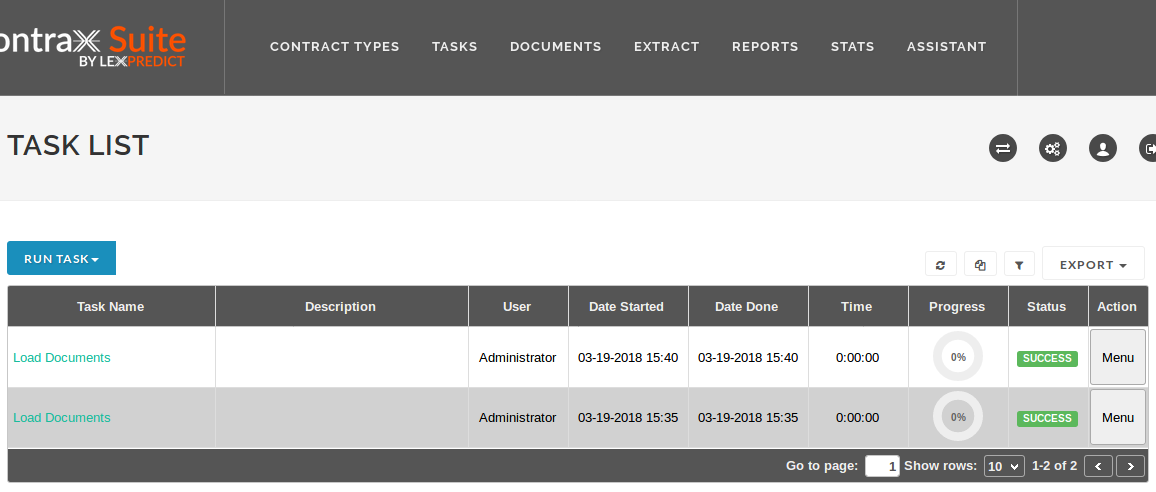This screenshot has width=1156, height=492.
Task: Open the gears settings icon in page header
Action: [1053, 148]
